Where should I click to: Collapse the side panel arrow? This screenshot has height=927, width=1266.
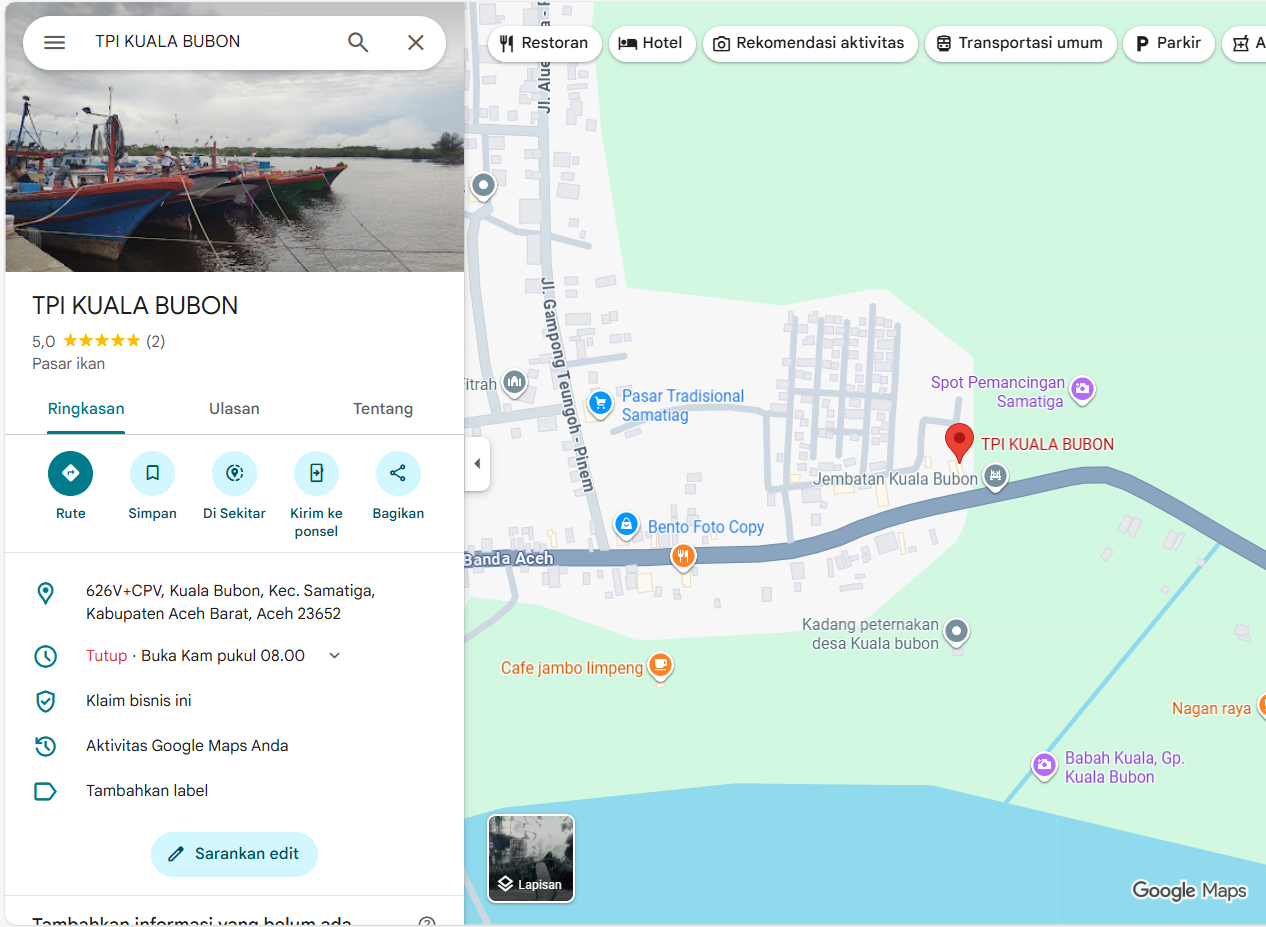click(477, 464)
